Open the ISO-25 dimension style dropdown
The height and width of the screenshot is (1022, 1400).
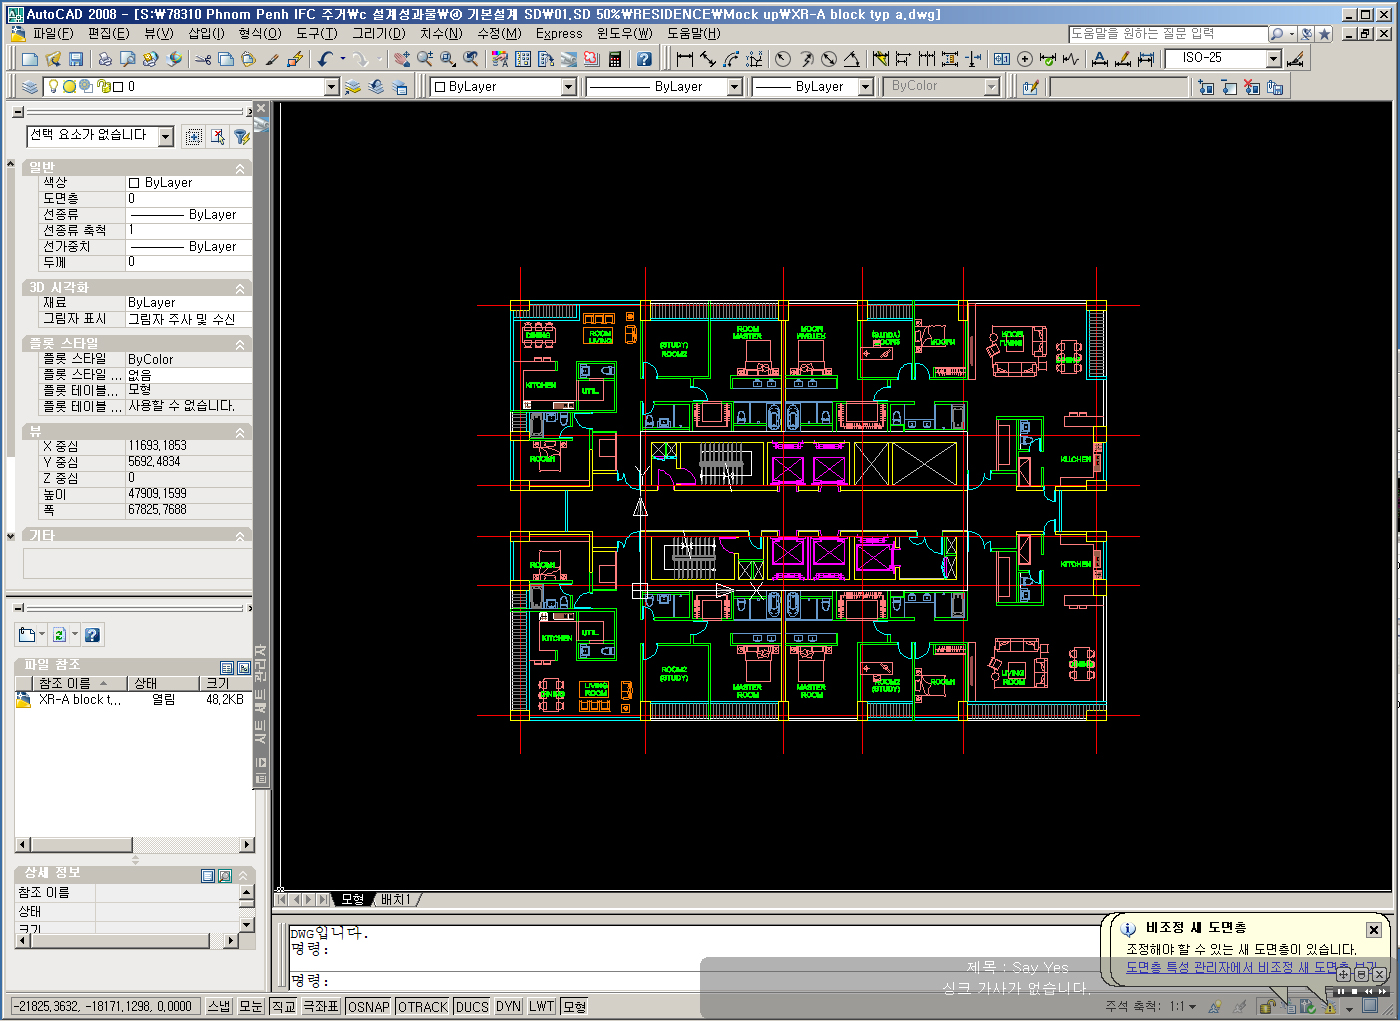point(1273,59)
